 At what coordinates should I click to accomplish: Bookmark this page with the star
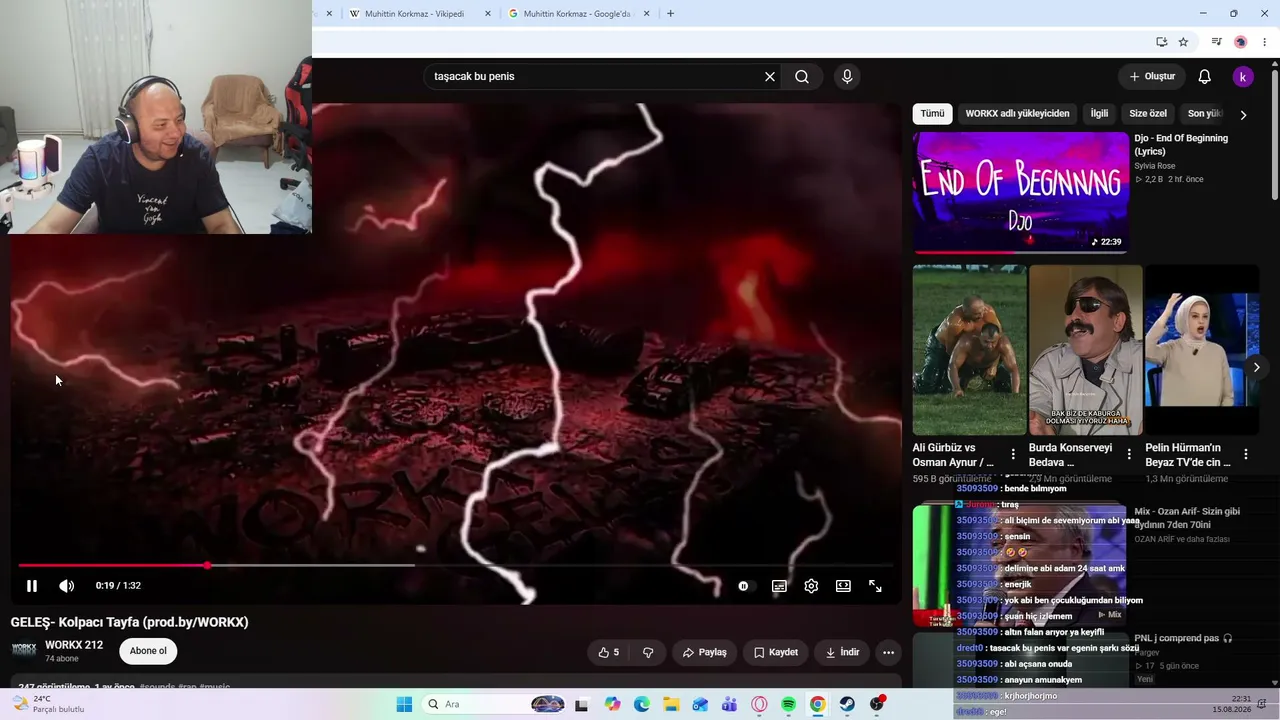click(x=1183, y=42)
